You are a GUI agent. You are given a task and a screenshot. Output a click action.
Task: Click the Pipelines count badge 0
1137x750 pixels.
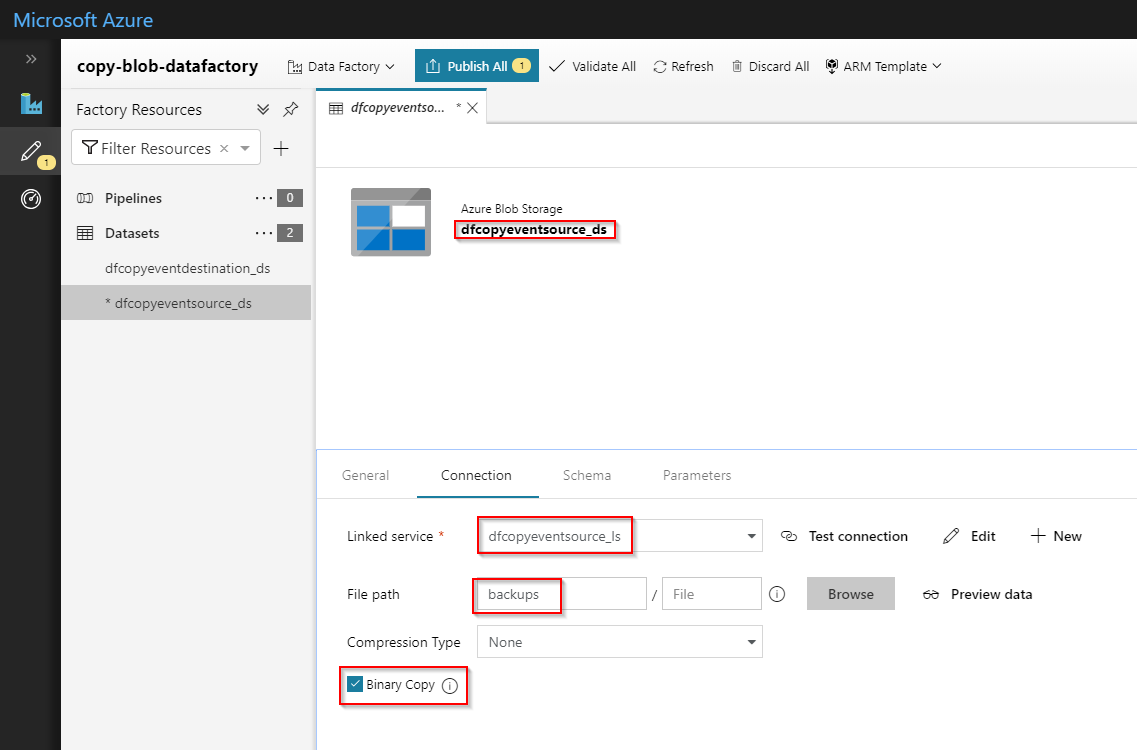point(290,198)
